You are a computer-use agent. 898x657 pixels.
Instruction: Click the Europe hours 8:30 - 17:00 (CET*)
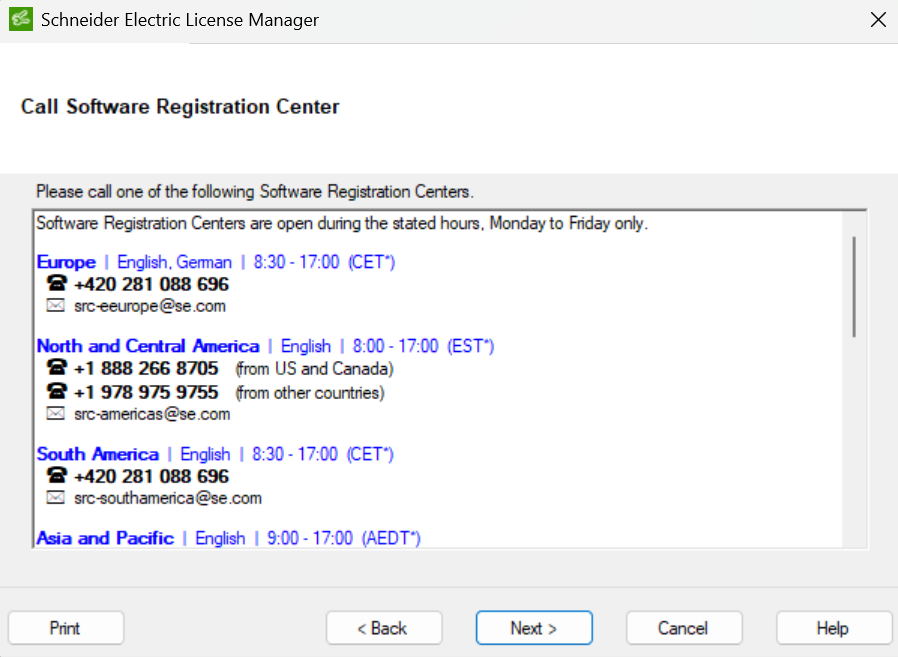click(x=324, y=262)
